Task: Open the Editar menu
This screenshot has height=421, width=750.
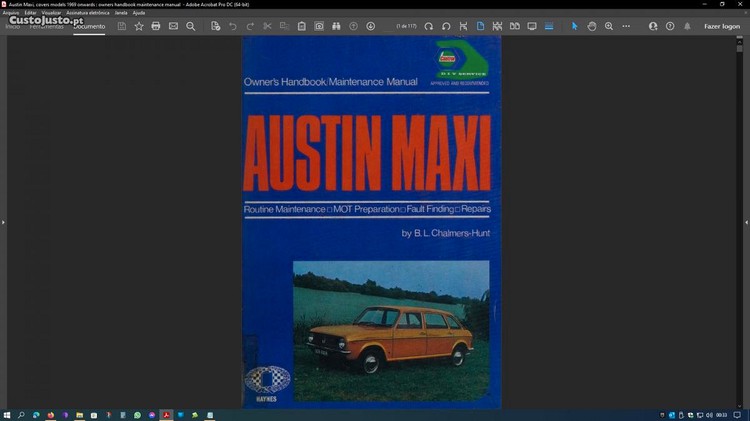Action: click(x=30, y=12)
